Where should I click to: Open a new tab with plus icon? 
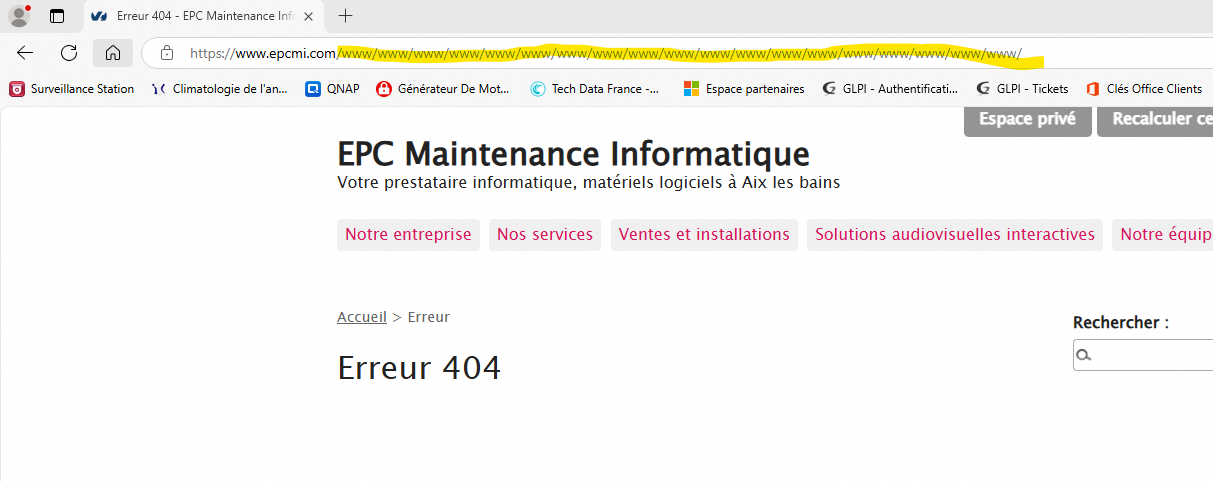coord(346,16)
